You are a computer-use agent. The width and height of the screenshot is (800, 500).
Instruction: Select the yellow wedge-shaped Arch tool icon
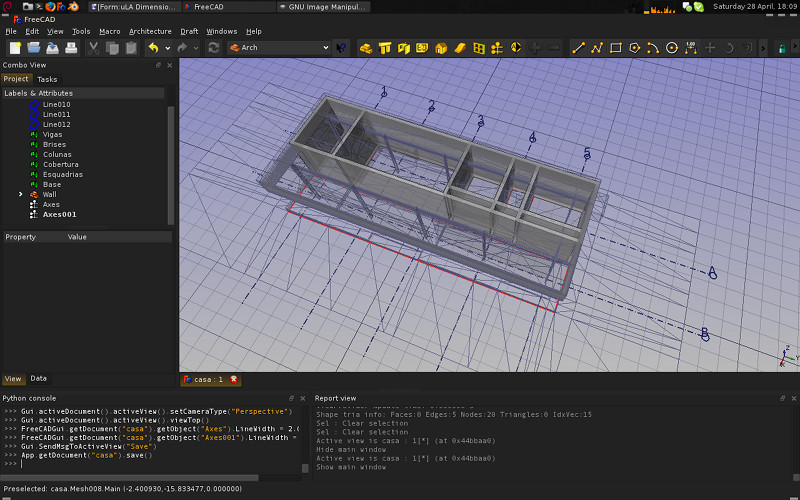point(460,48)
